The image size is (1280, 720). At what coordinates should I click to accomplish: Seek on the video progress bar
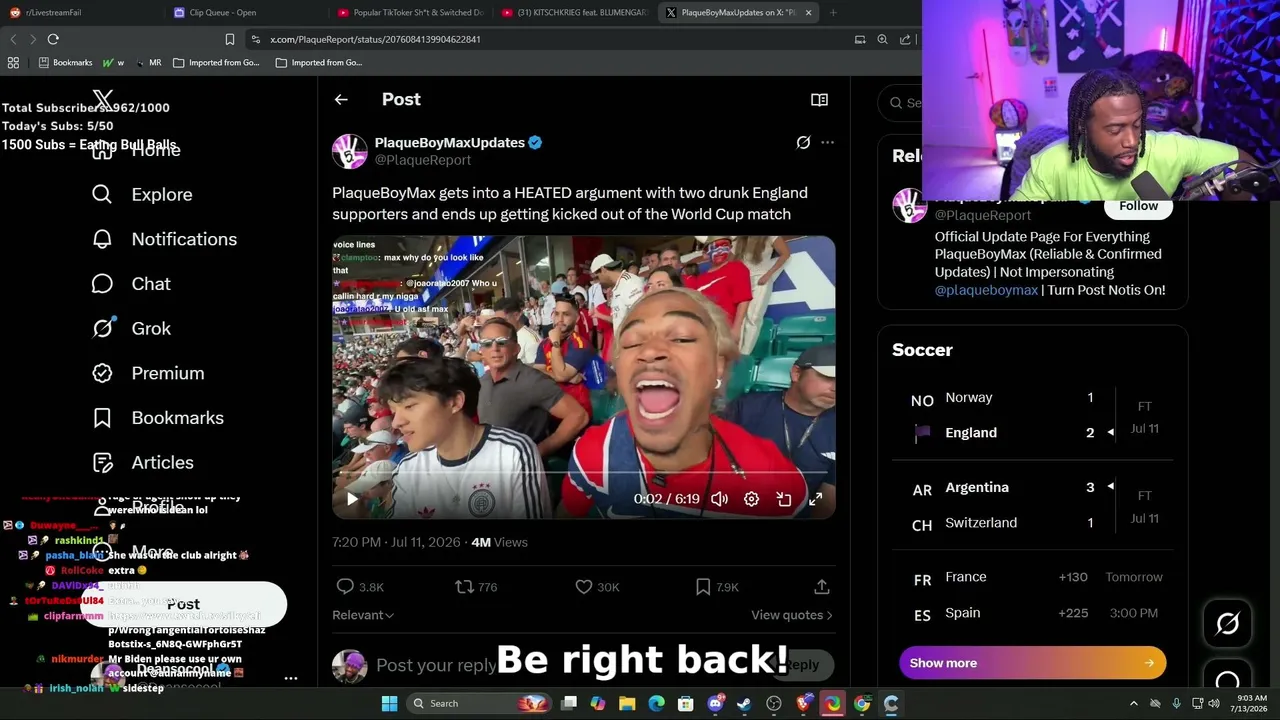click(x=584, y=472)
